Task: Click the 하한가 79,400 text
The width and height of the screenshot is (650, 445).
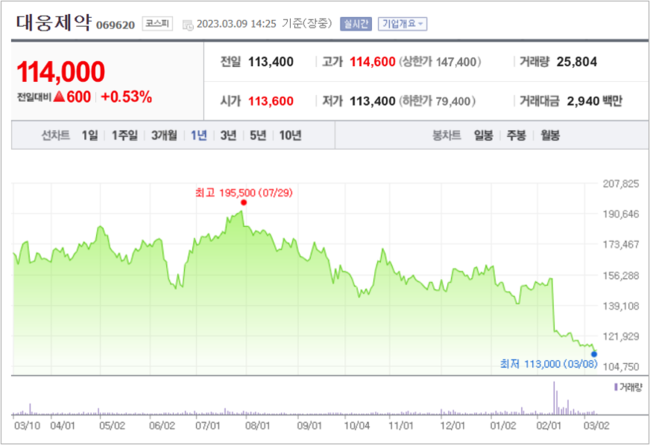Action: tap(437, 101)
